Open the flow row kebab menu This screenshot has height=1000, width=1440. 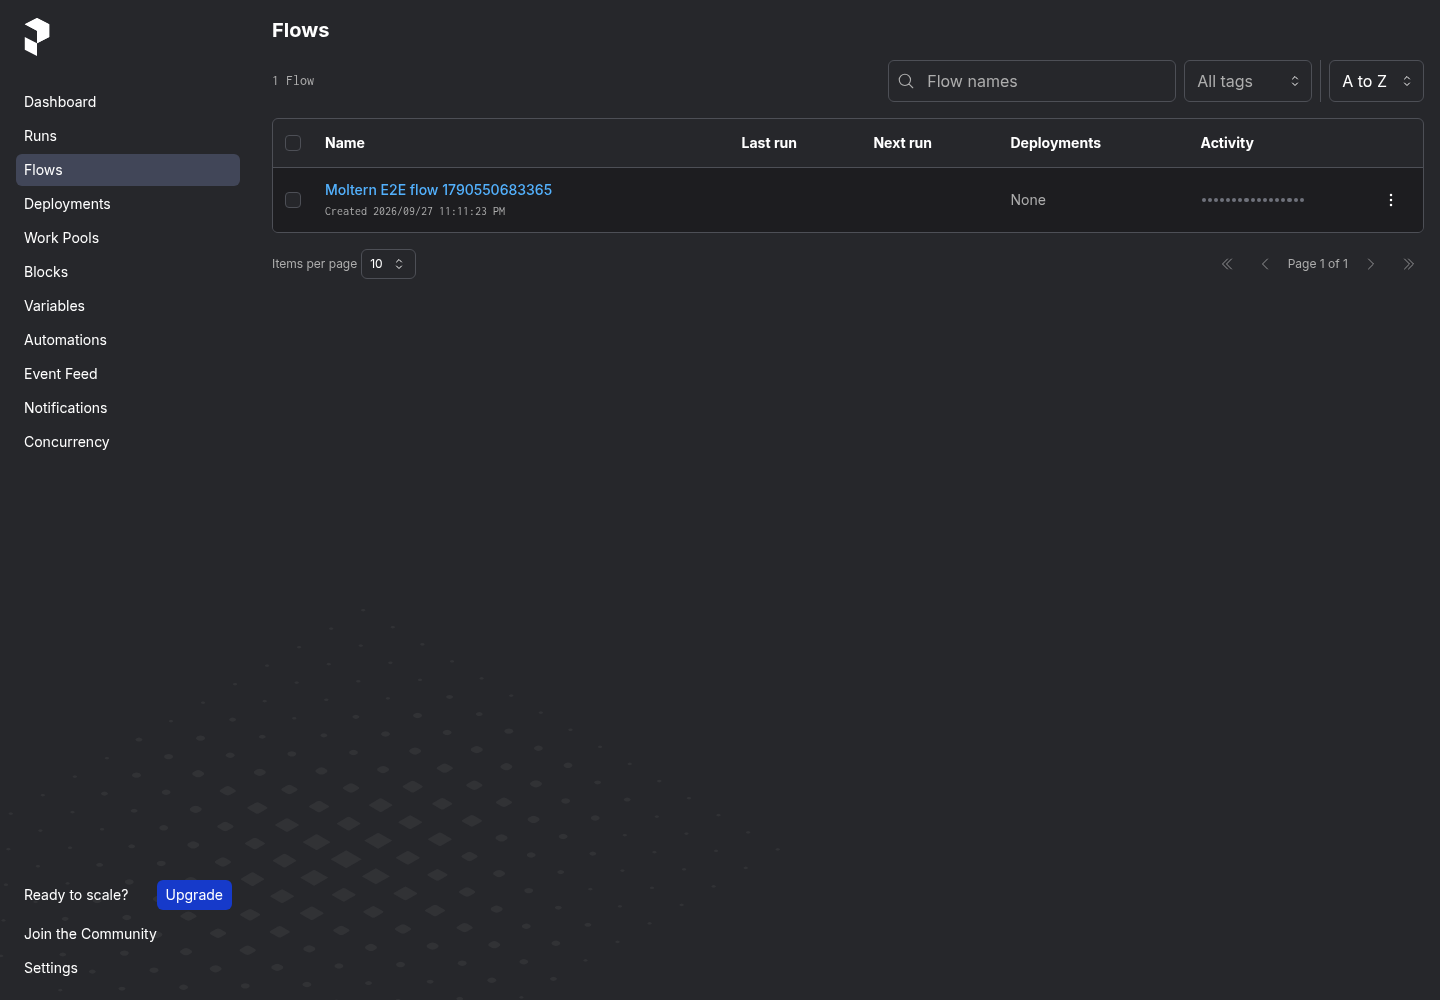coord(1391,200)
